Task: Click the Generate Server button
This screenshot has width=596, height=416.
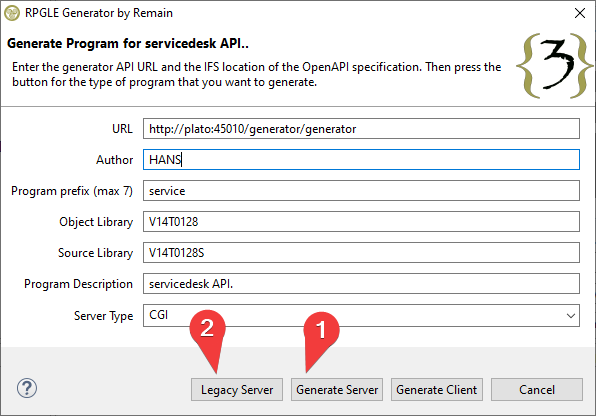Action: click(337, 389)
